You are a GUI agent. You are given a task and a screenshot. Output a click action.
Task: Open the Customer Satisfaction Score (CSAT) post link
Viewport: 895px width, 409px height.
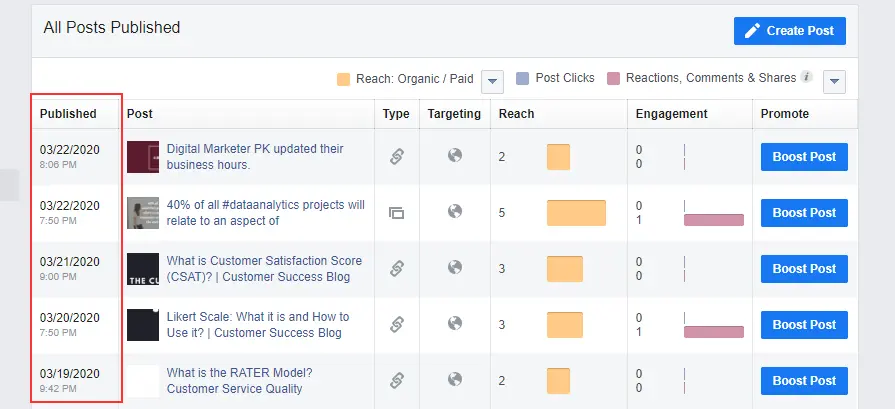(x=264, y=268)
